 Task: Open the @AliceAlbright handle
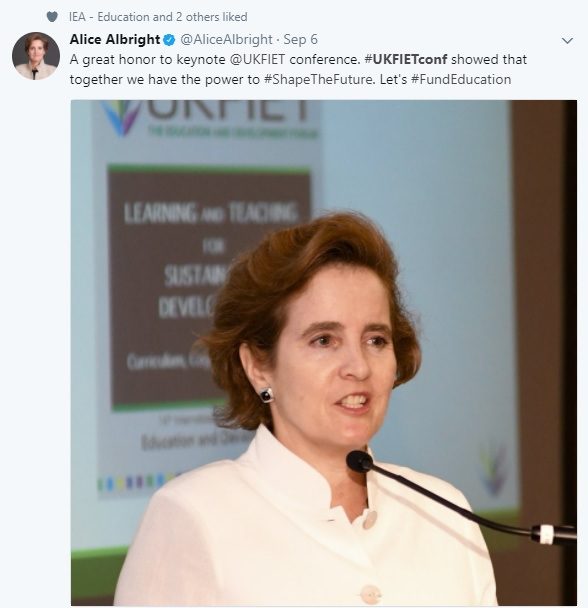click(x=227, y=40)
